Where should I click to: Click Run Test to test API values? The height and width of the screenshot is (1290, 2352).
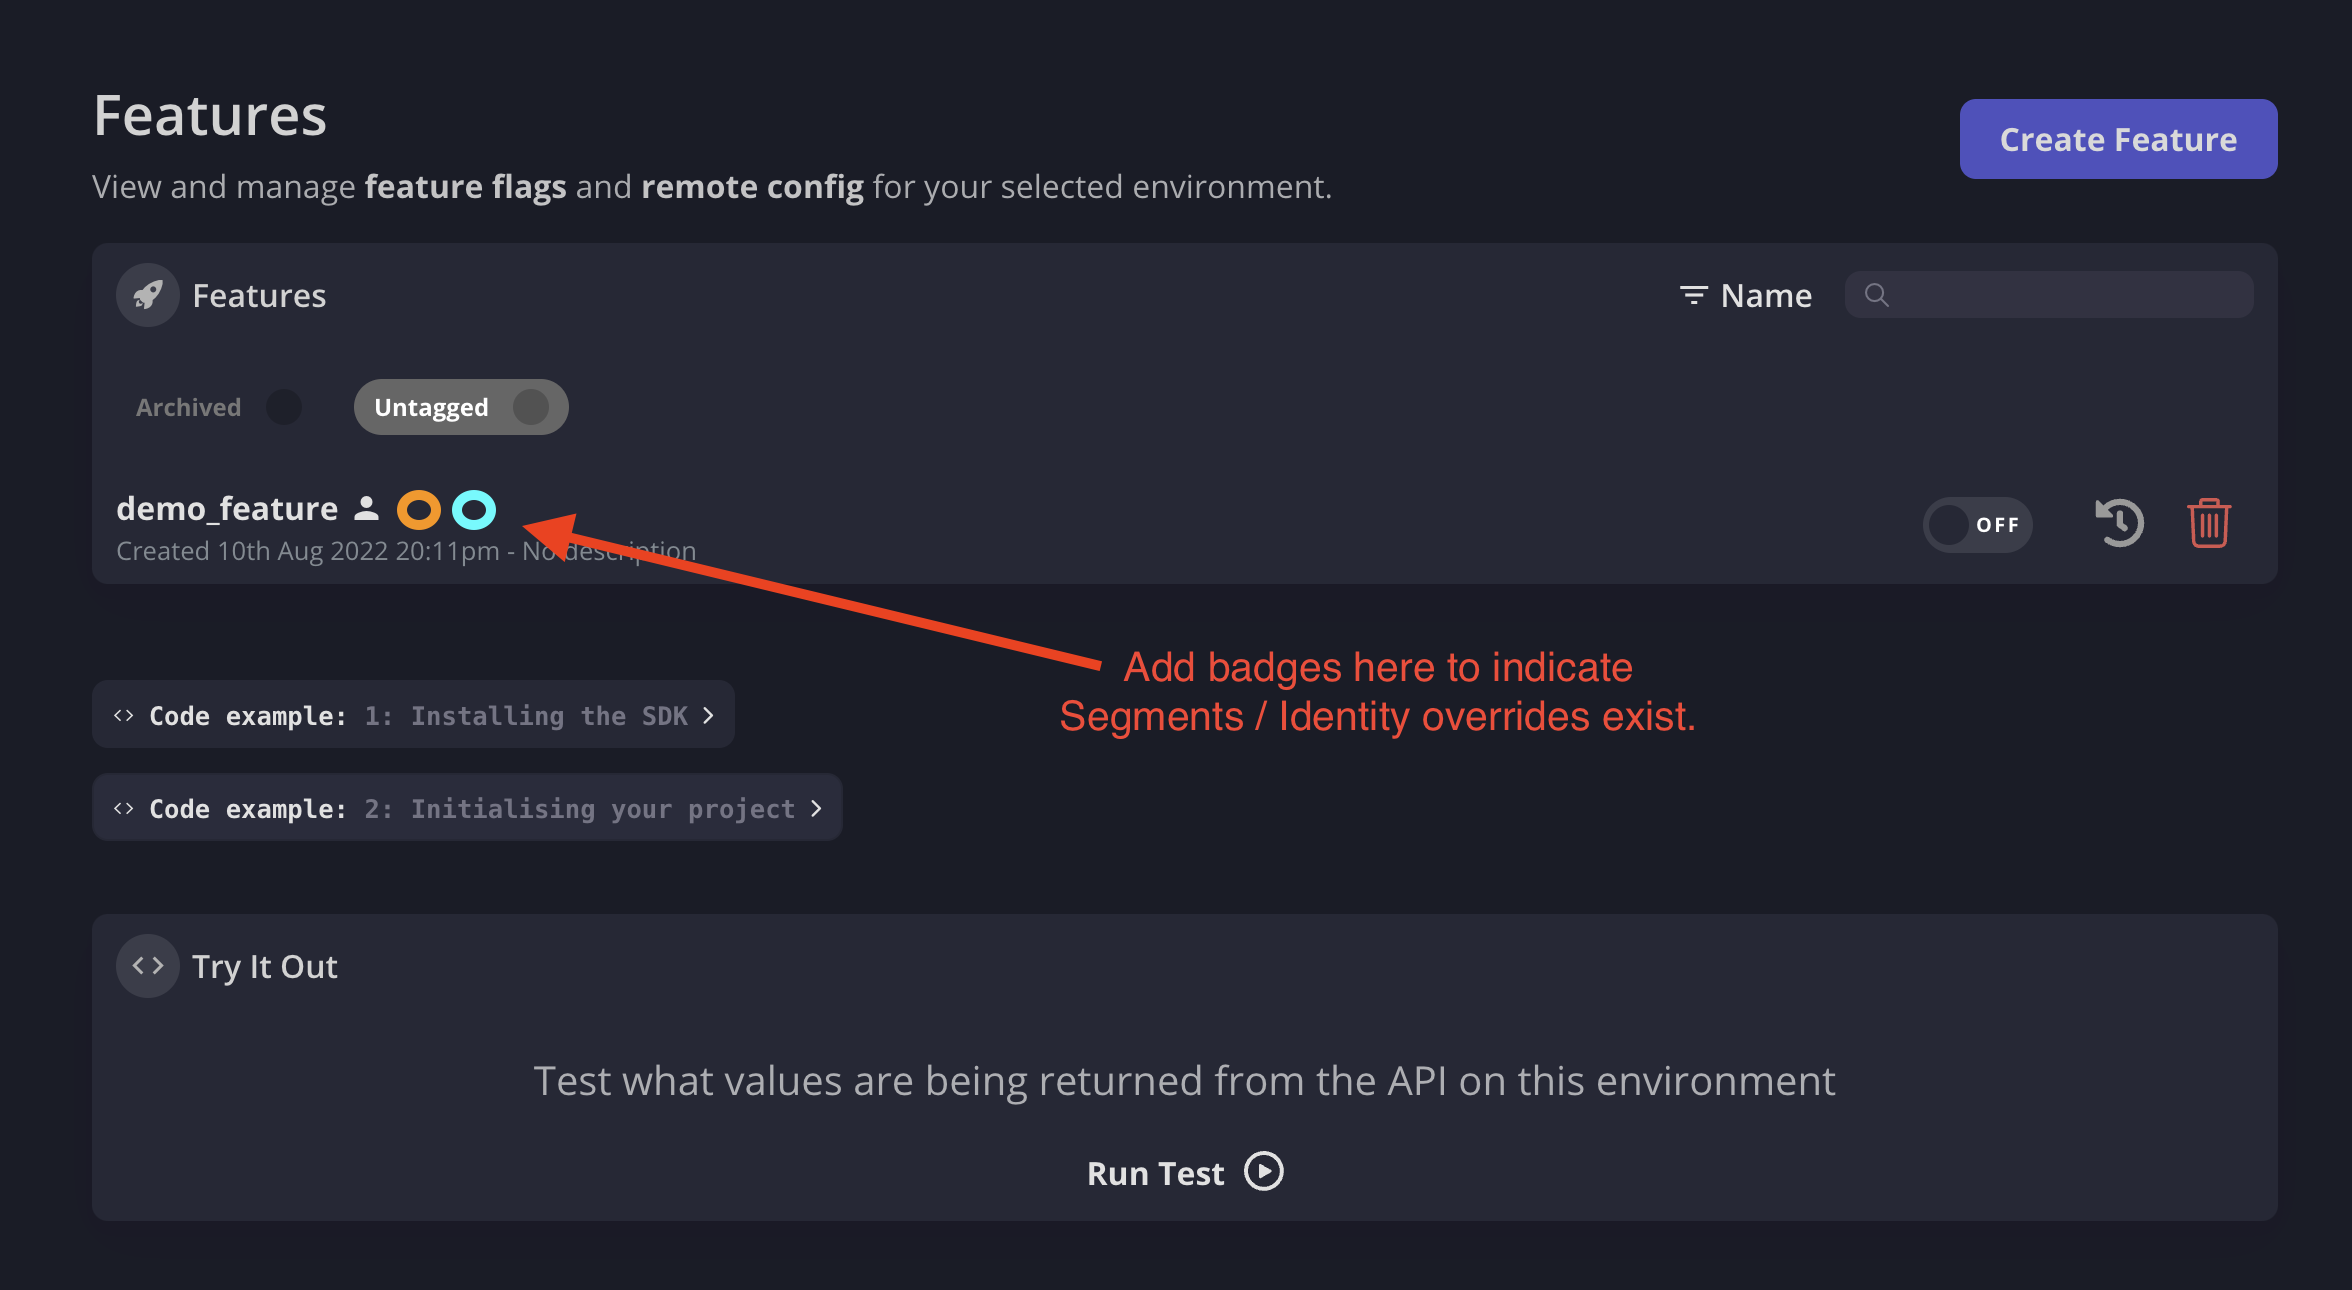1155,1171
